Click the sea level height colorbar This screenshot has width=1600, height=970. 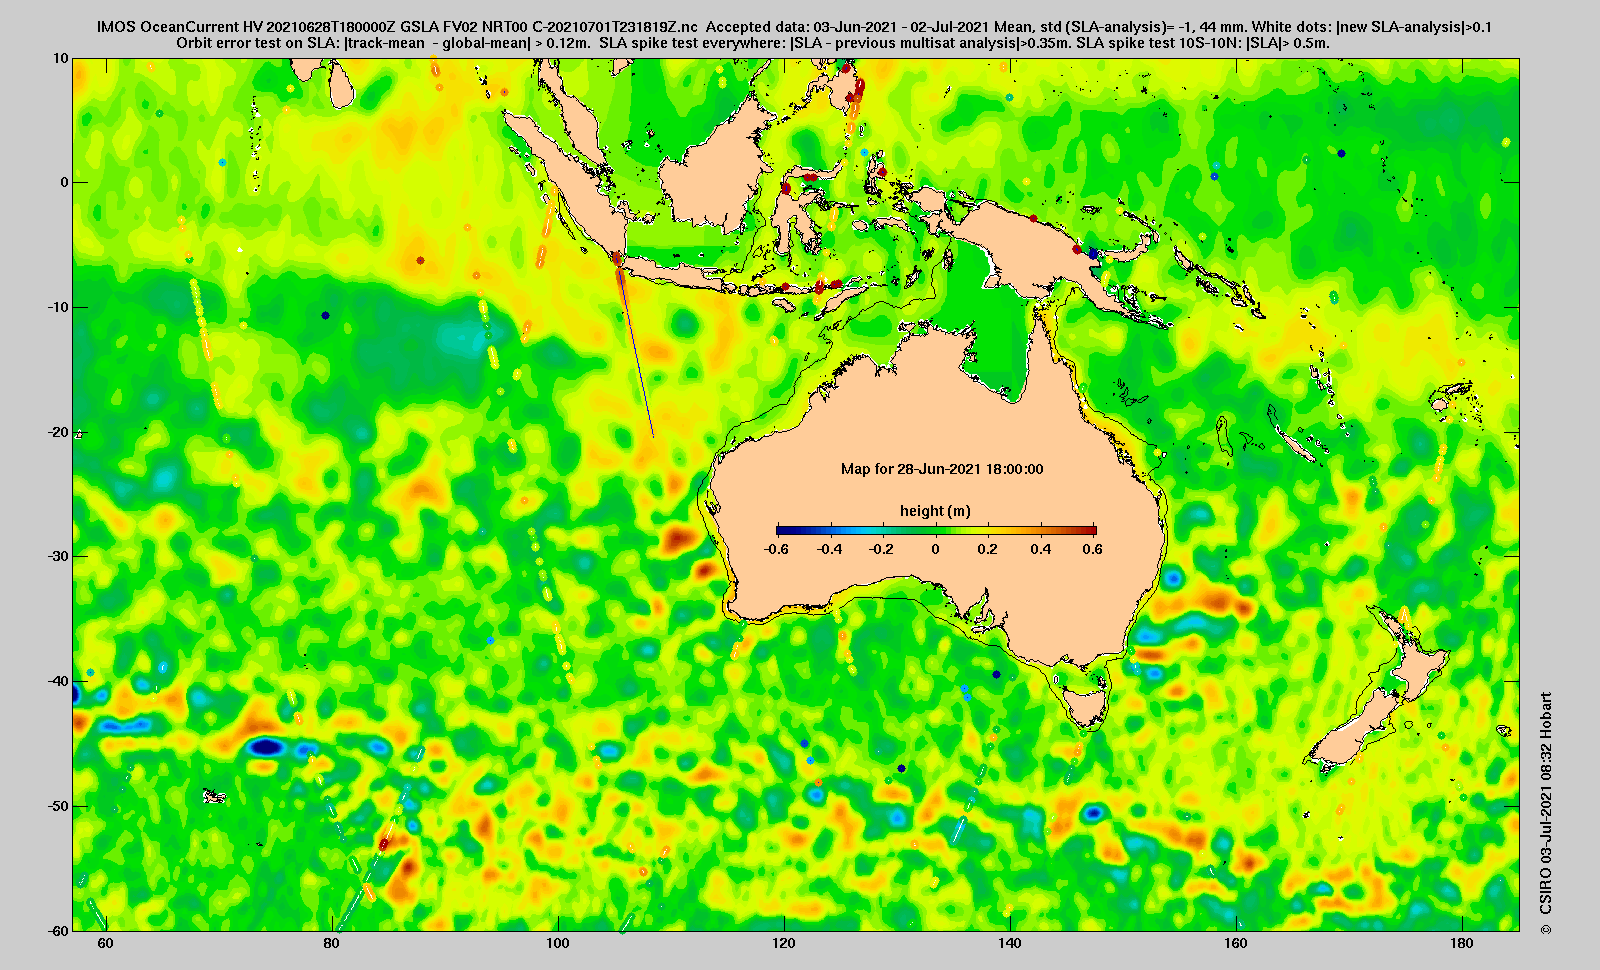point(936,531)
